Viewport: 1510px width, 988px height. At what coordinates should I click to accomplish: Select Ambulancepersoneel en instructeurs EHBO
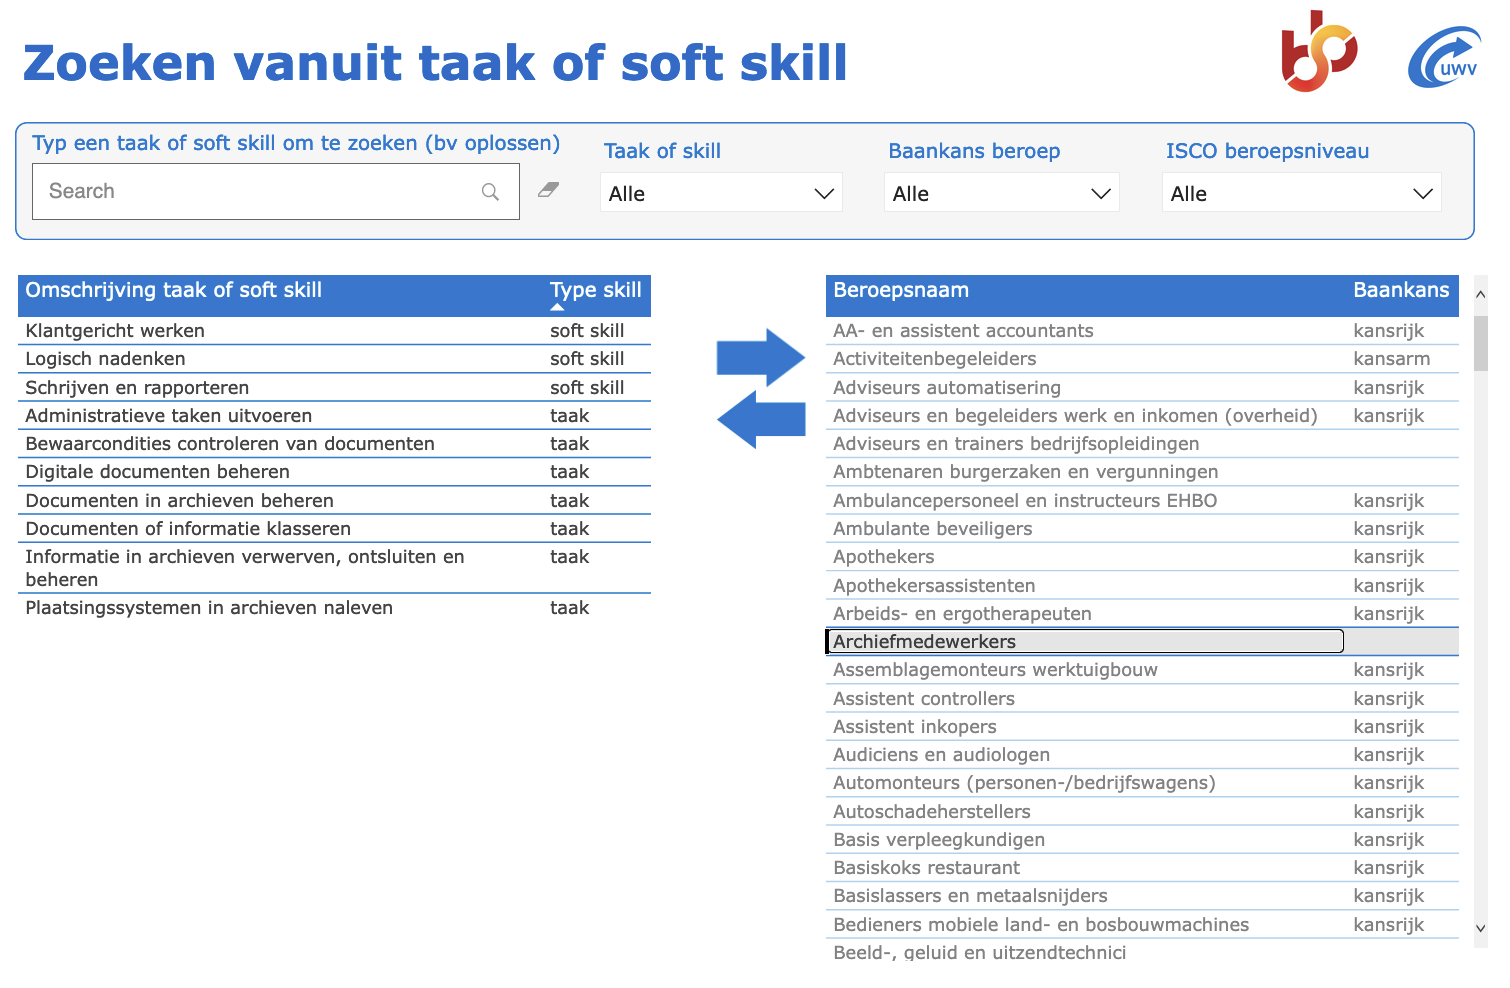1142,501
